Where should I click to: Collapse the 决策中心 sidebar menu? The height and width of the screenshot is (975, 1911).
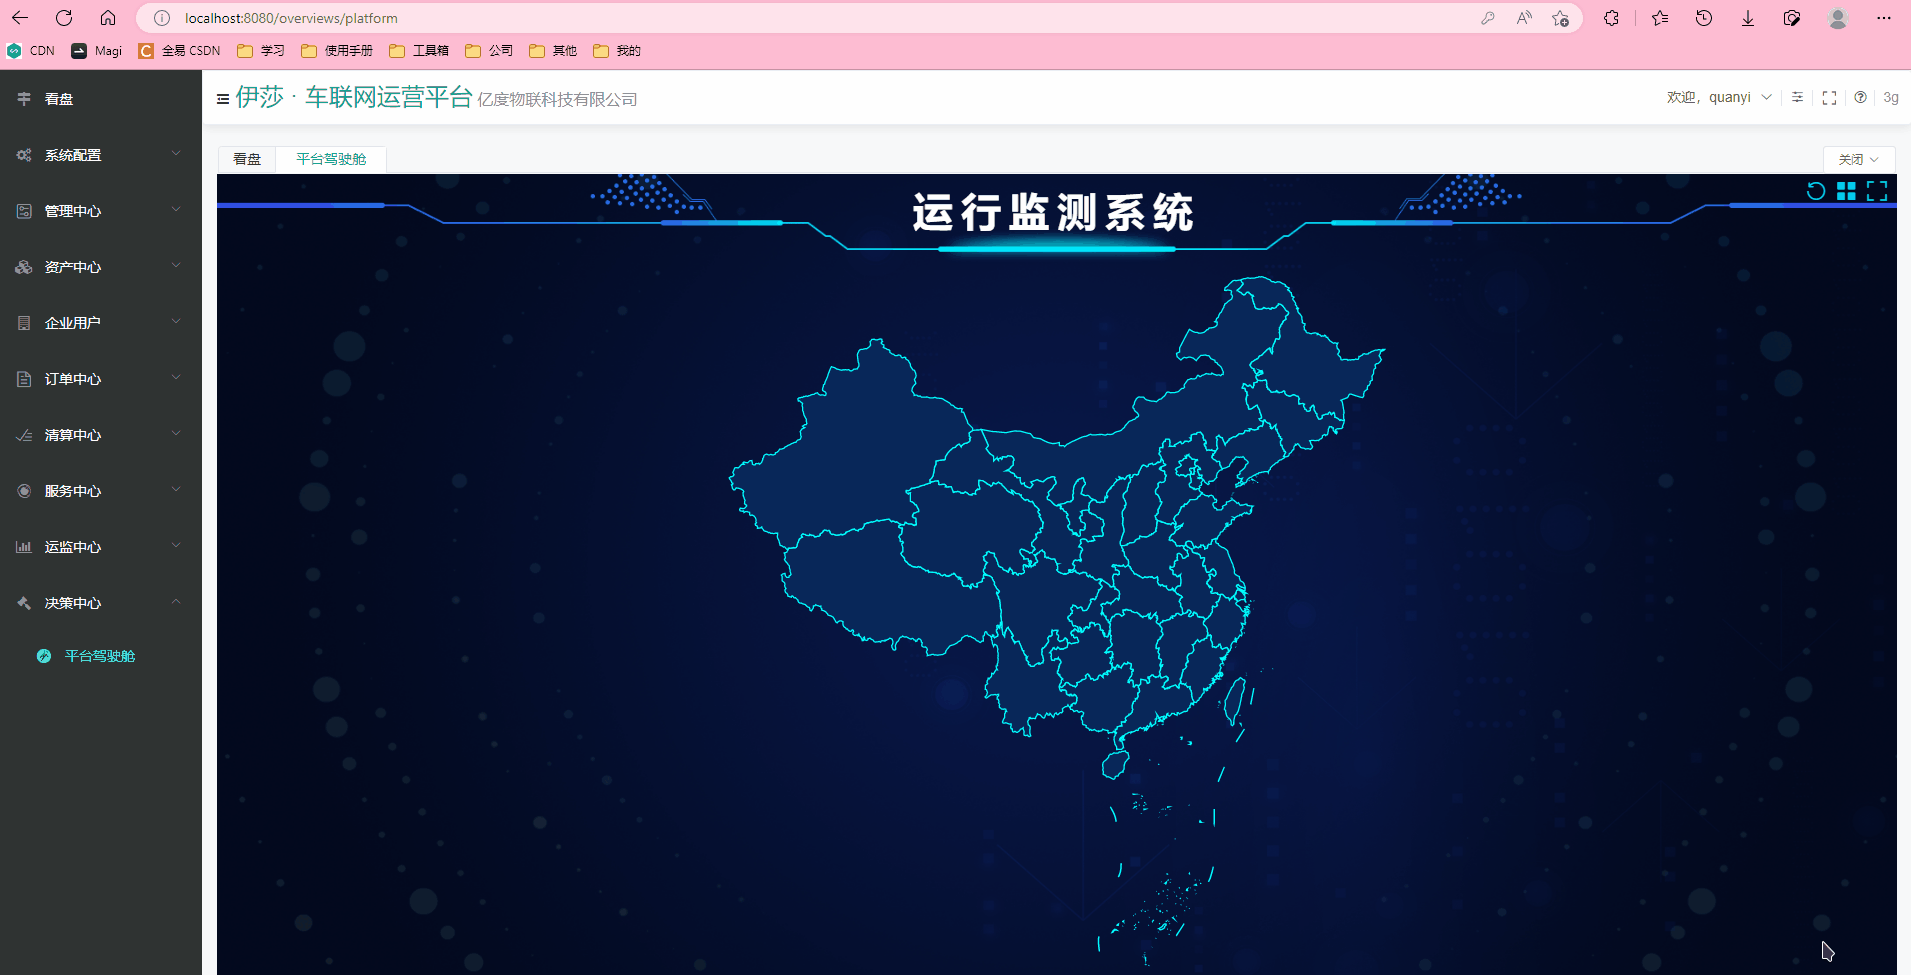pyautogui.click(x=100, y=603)
